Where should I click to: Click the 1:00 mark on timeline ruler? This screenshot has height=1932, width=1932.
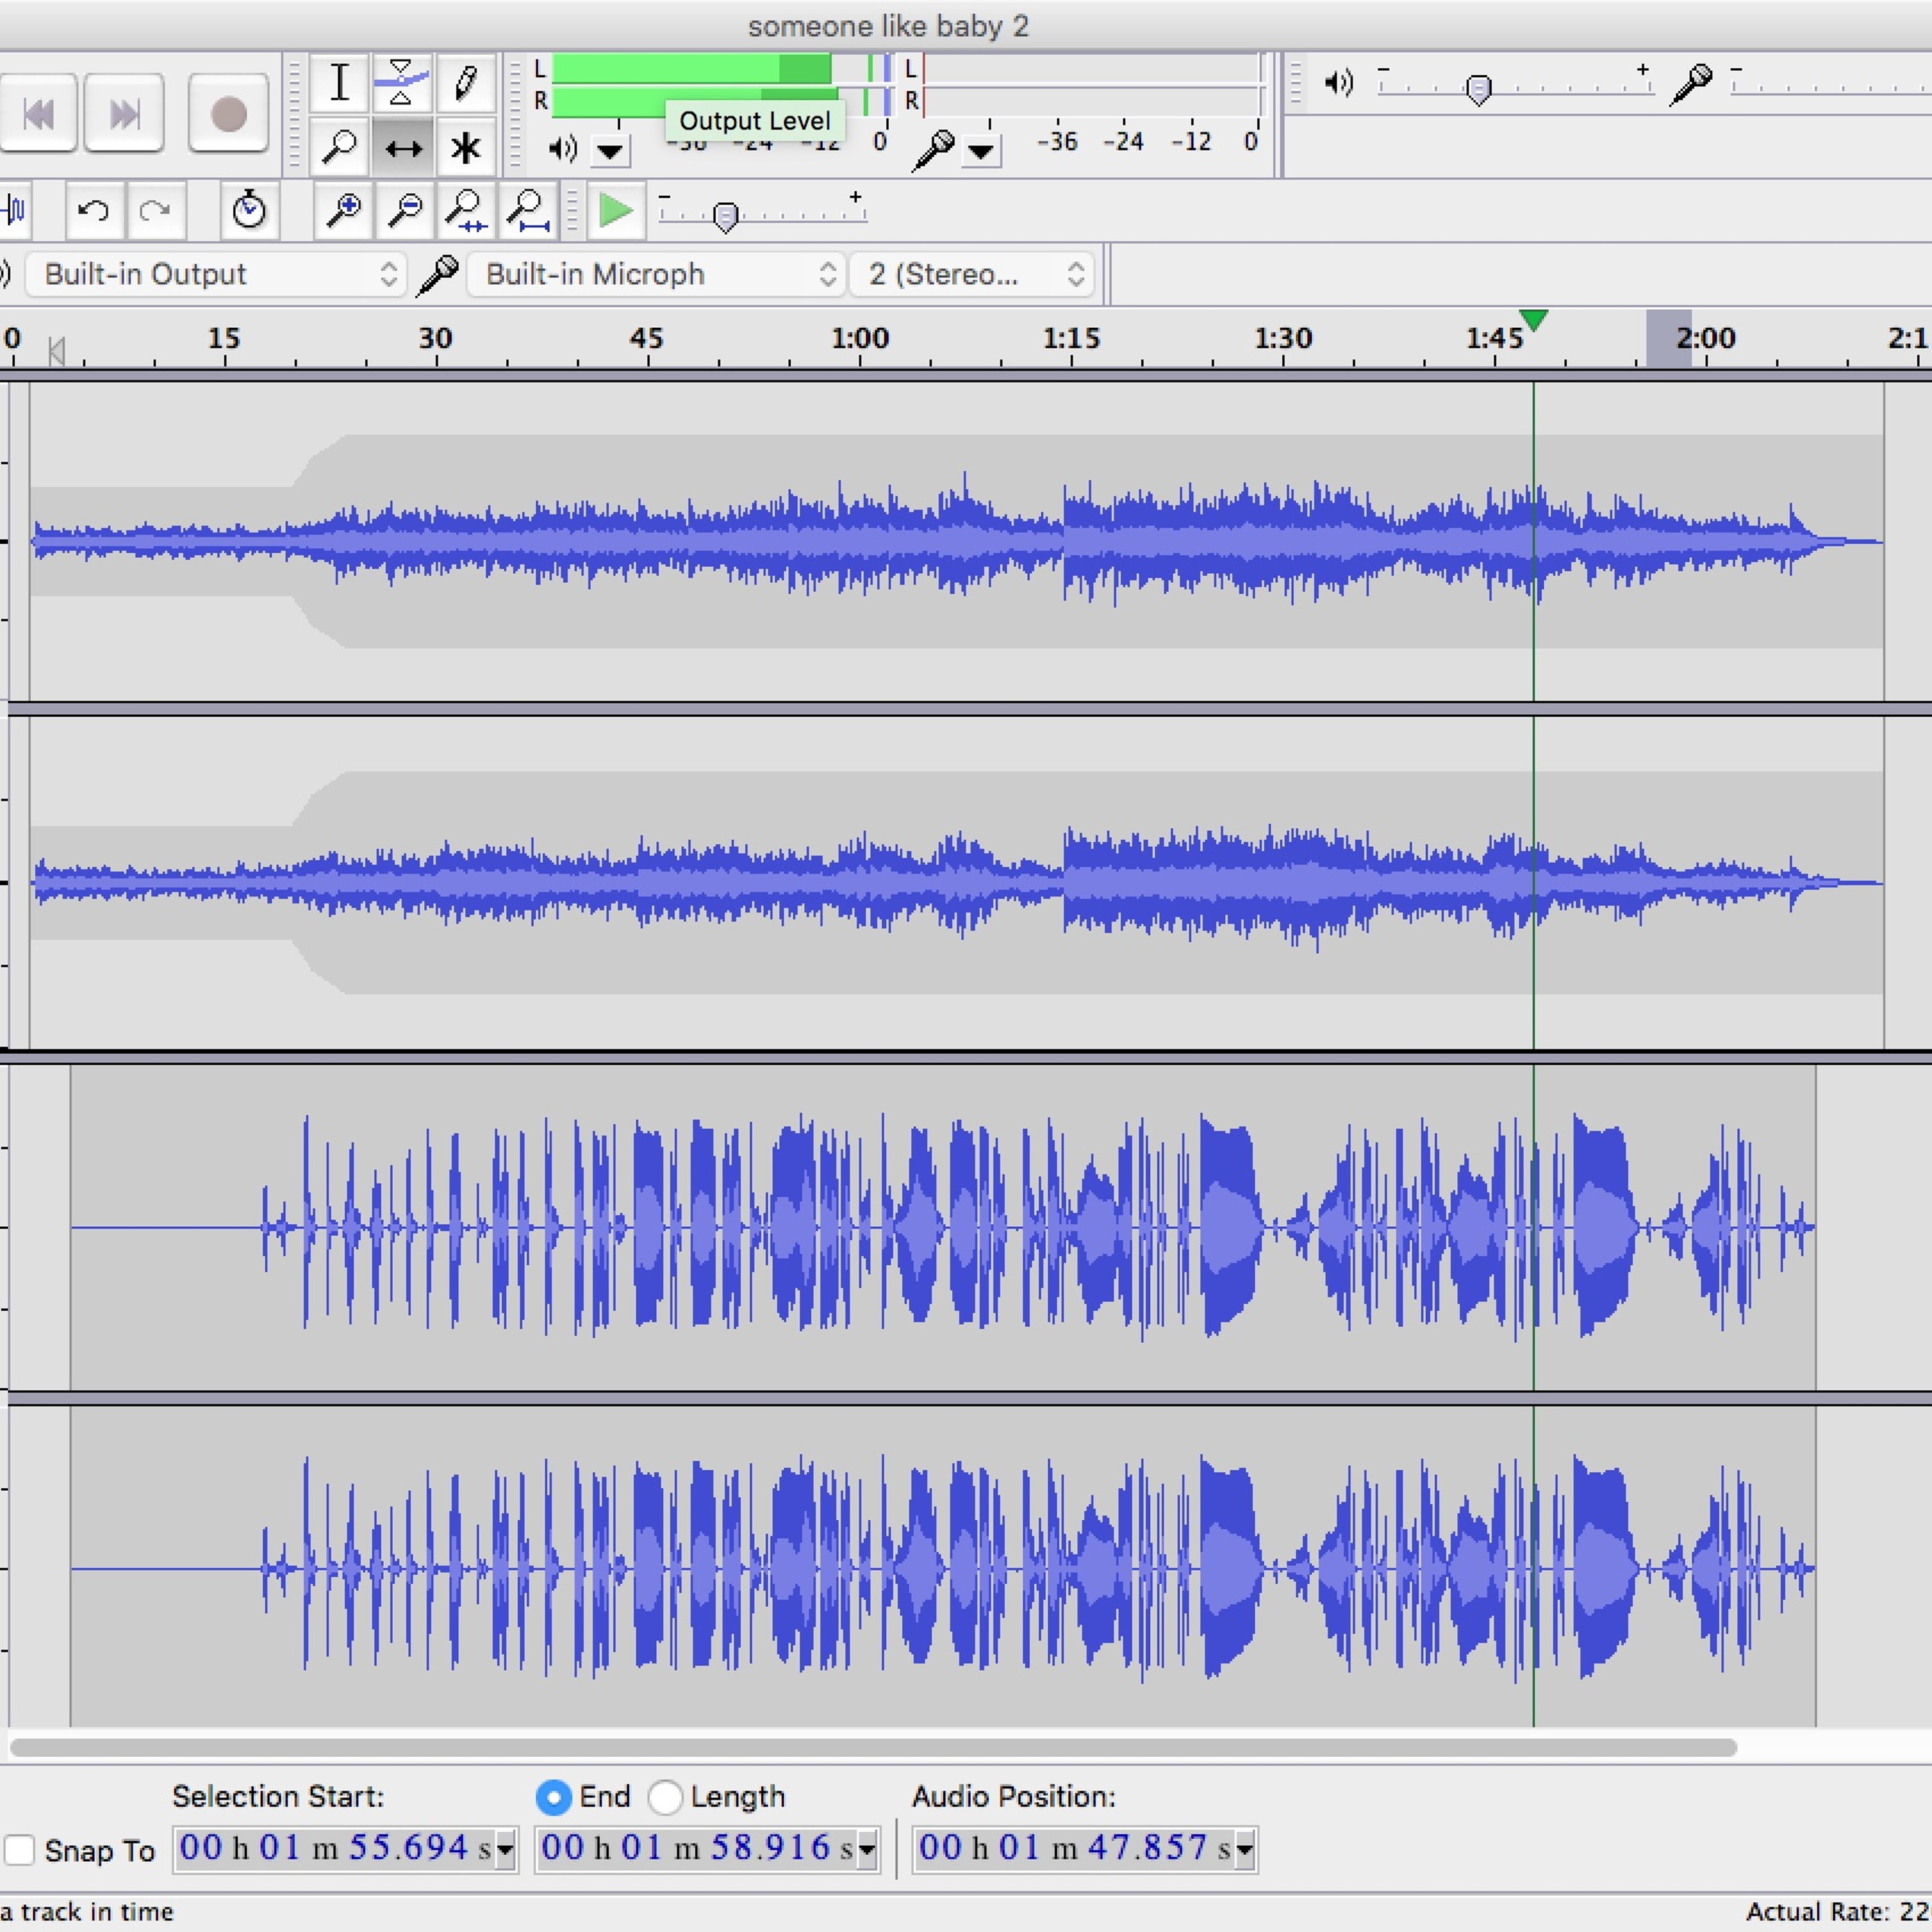pyautogui.click(x=860, y=338)
